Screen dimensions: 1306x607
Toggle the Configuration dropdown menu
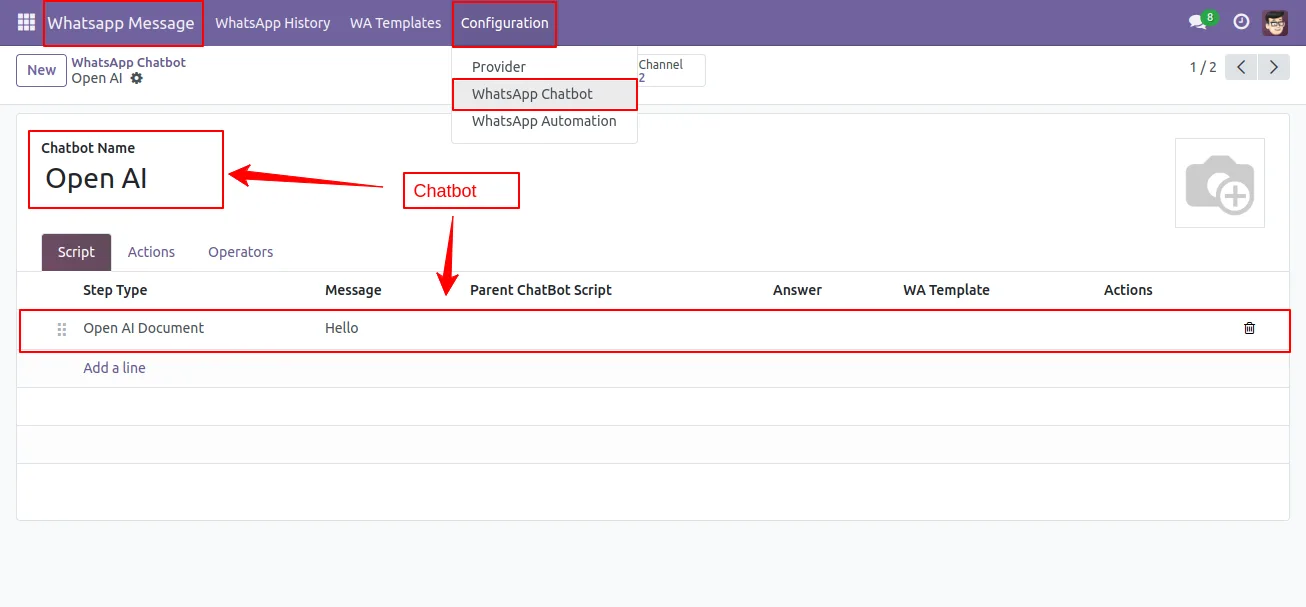504,23
